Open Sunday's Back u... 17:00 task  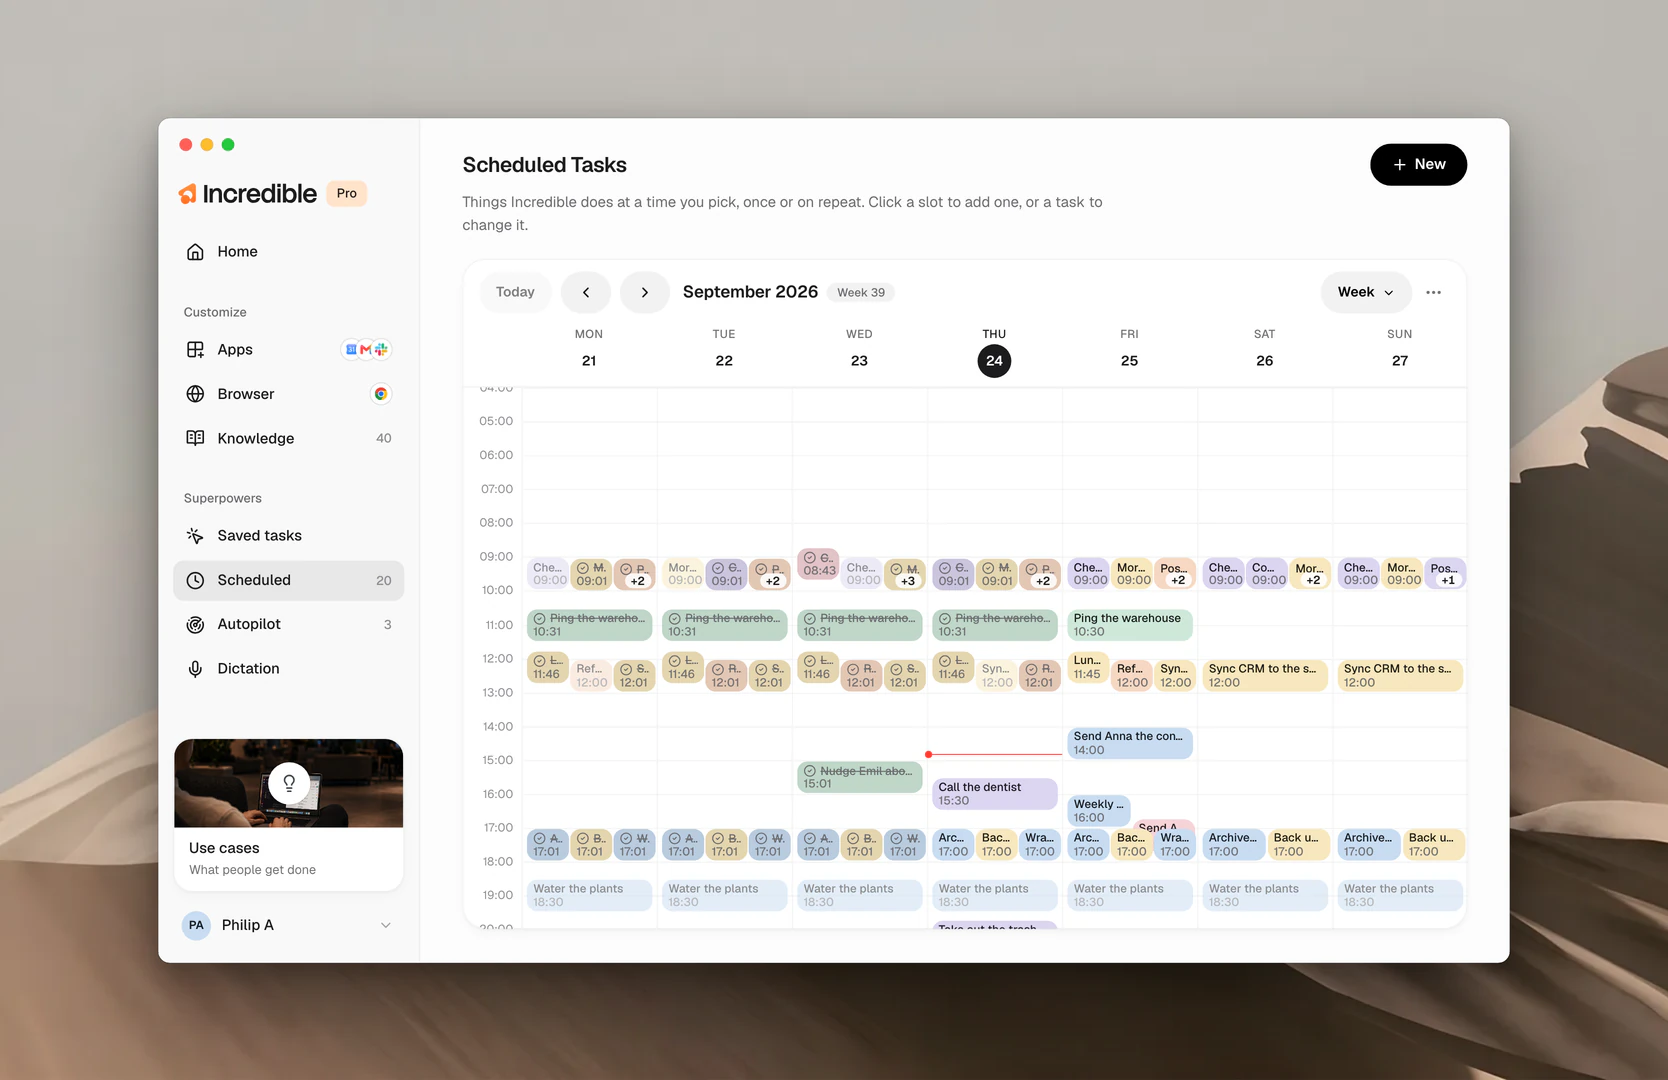pos(1433,845)
